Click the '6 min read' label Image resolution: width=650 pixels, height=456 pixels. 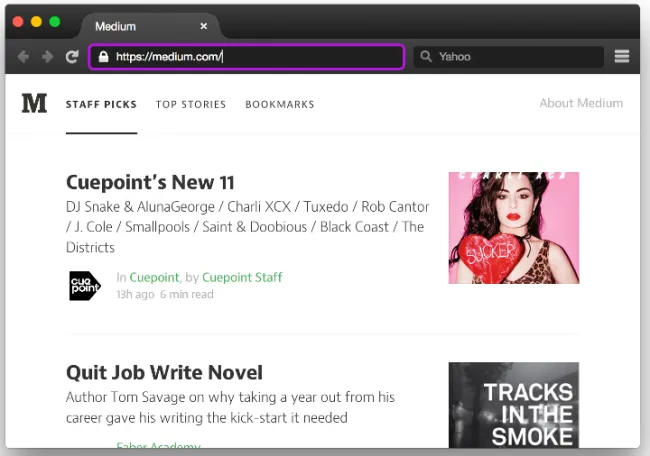[x=187, y=294]
